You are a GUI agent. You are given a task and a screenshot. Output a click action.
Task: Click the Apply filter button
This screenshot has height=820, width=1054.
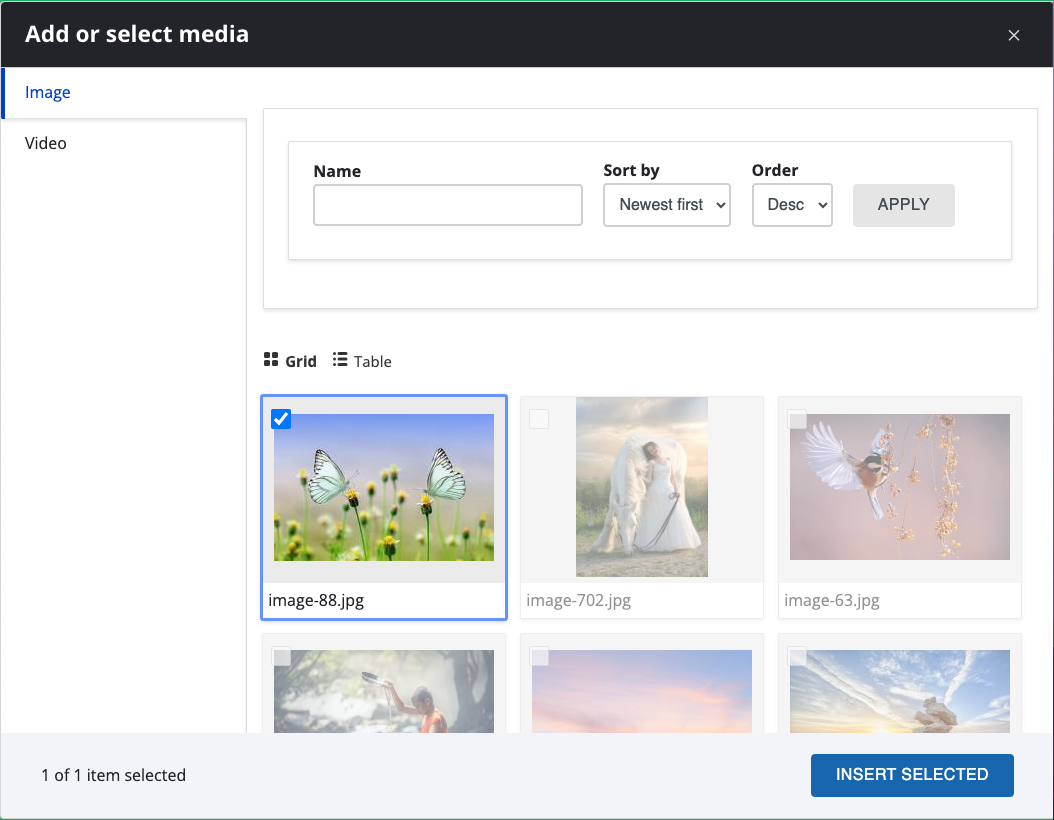point(903,205)
